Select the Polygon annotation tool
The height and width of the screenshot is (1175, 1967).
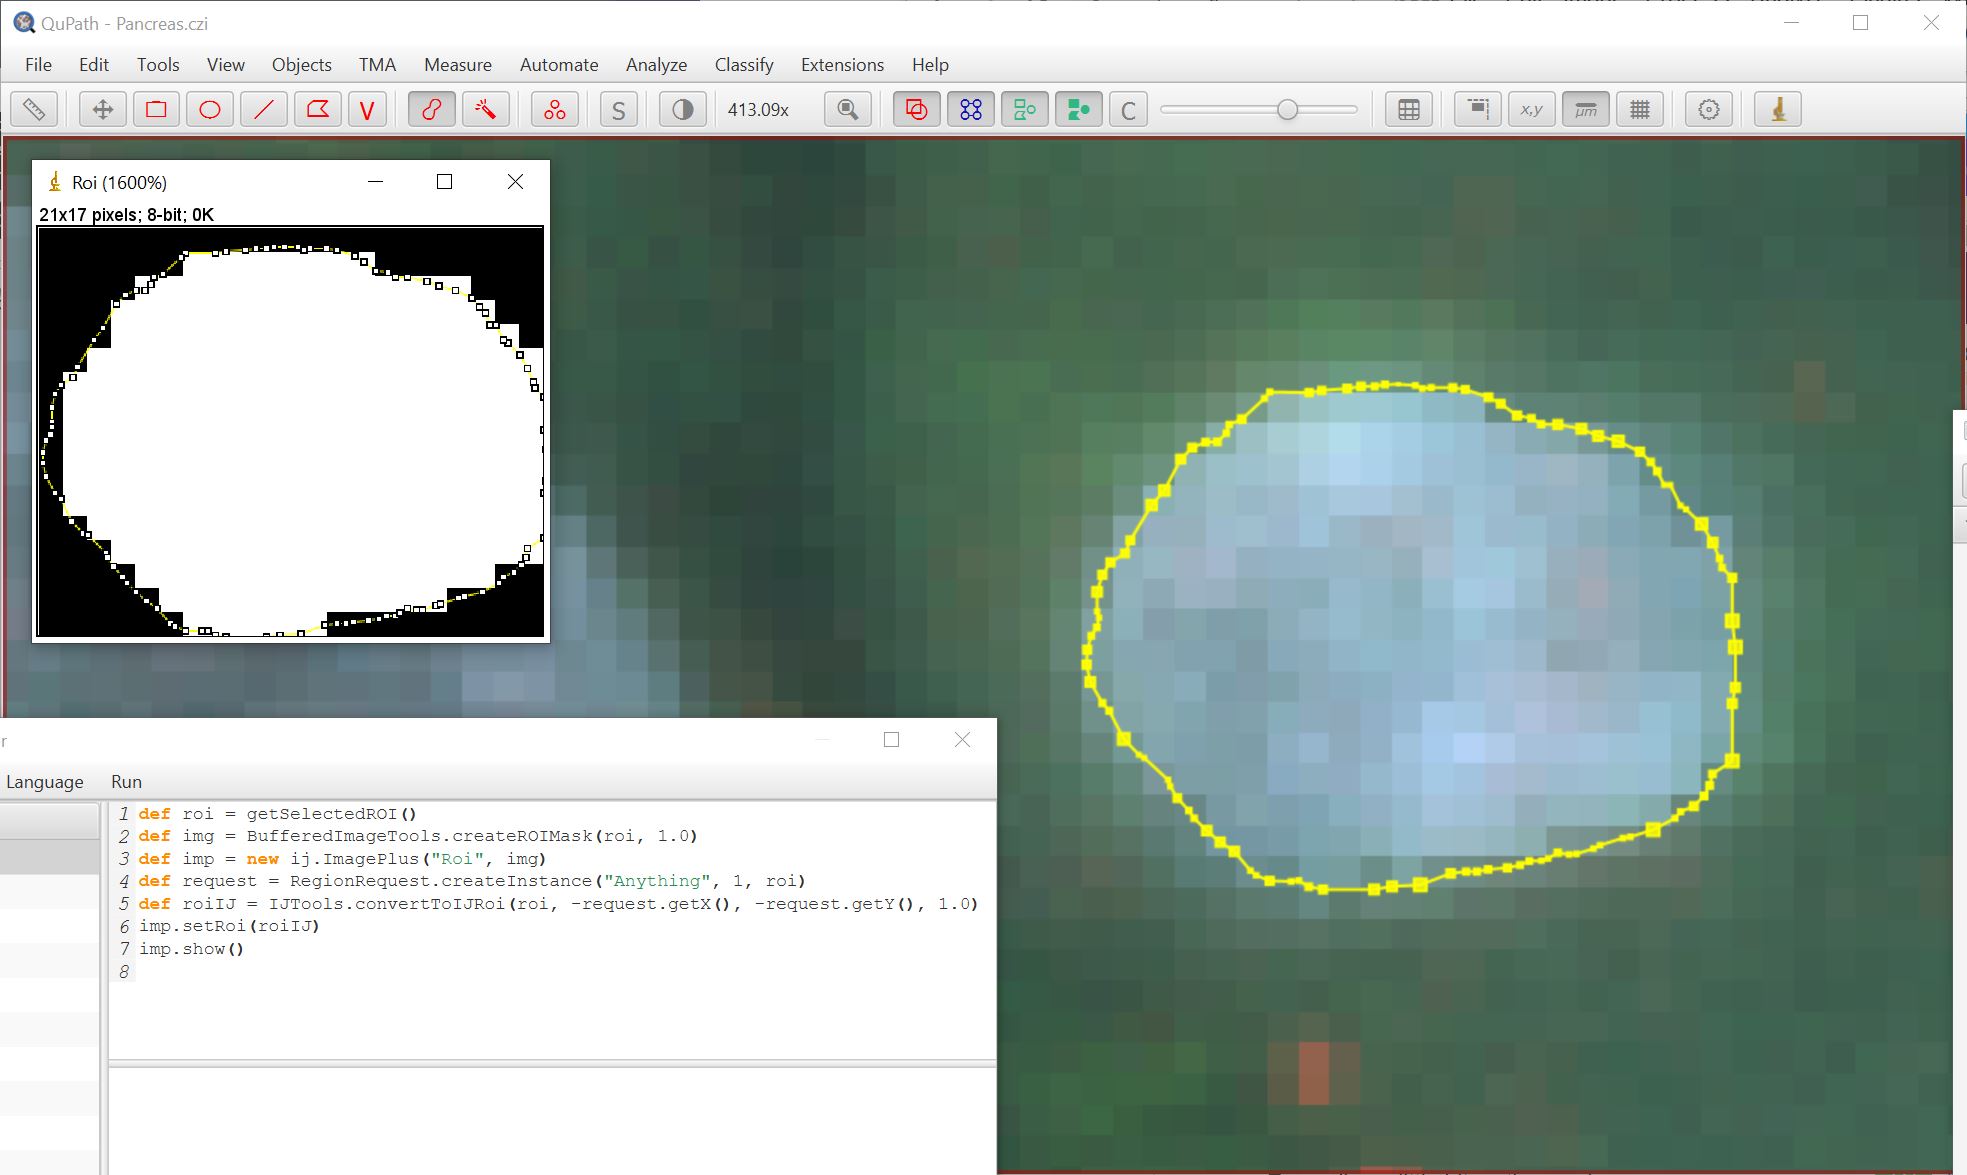[318, 109]
